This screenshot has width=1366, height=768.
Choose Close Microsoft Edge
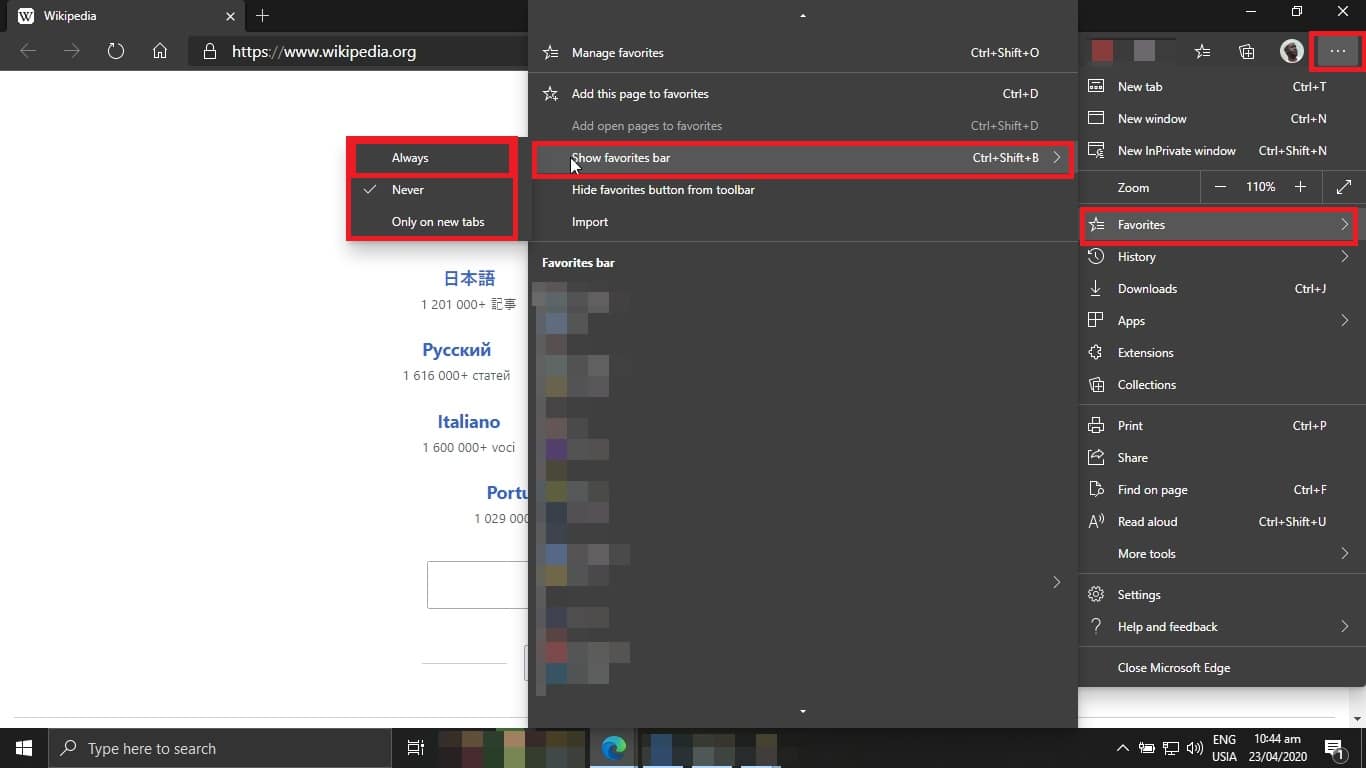pyautogui.click(x=1222, y=668)
